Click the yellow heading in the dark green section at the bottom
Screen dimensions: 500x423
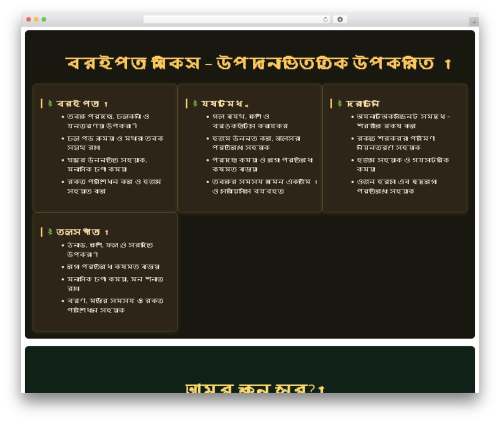point(255,388)
